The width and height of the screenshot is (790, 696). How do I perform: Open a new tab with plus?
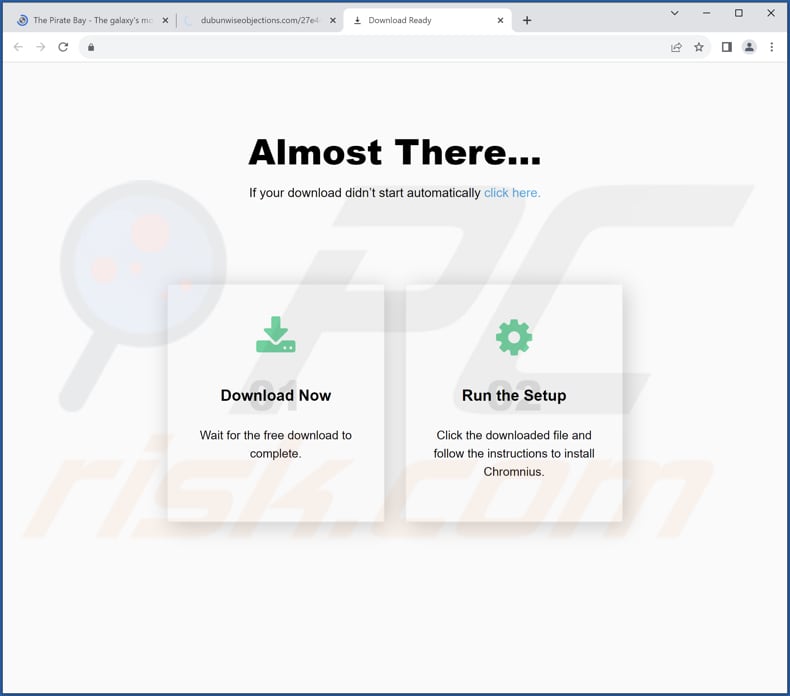tap(527, 20)
